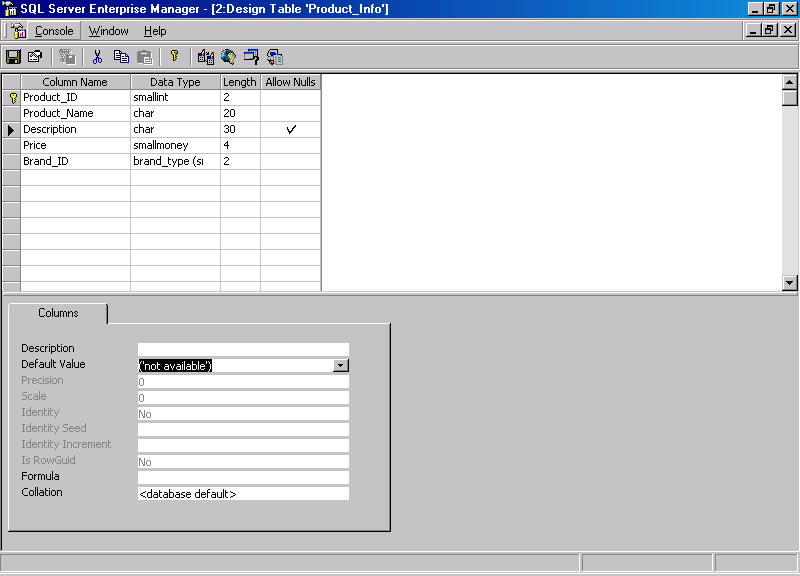Open the Console menu
Screen dimensions: 800x576
(54, 31)
